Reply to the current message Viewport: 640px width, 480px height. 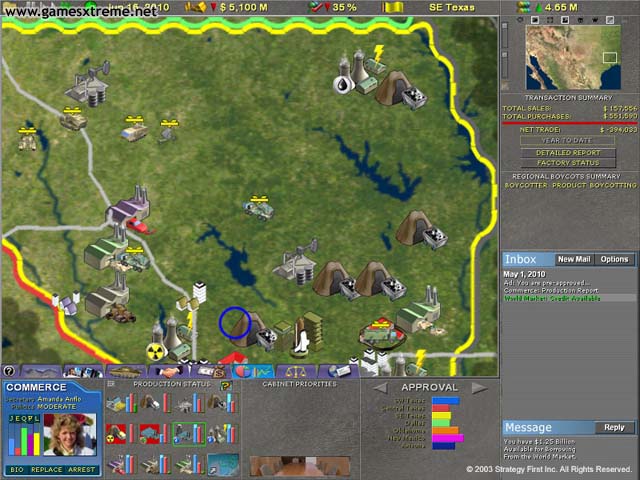pyautogui.click(x=612, y=427)
